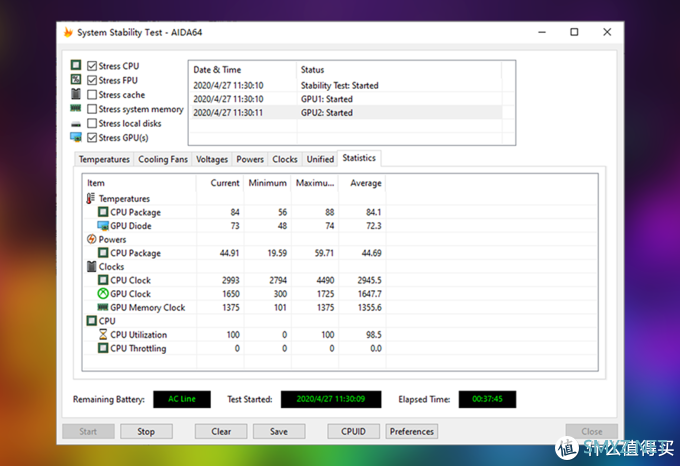Image resolution: width=680 pixels, height=466 pixels.
Task: Click the disk drive icon beside Stress local disks
Action: point(76,124)
